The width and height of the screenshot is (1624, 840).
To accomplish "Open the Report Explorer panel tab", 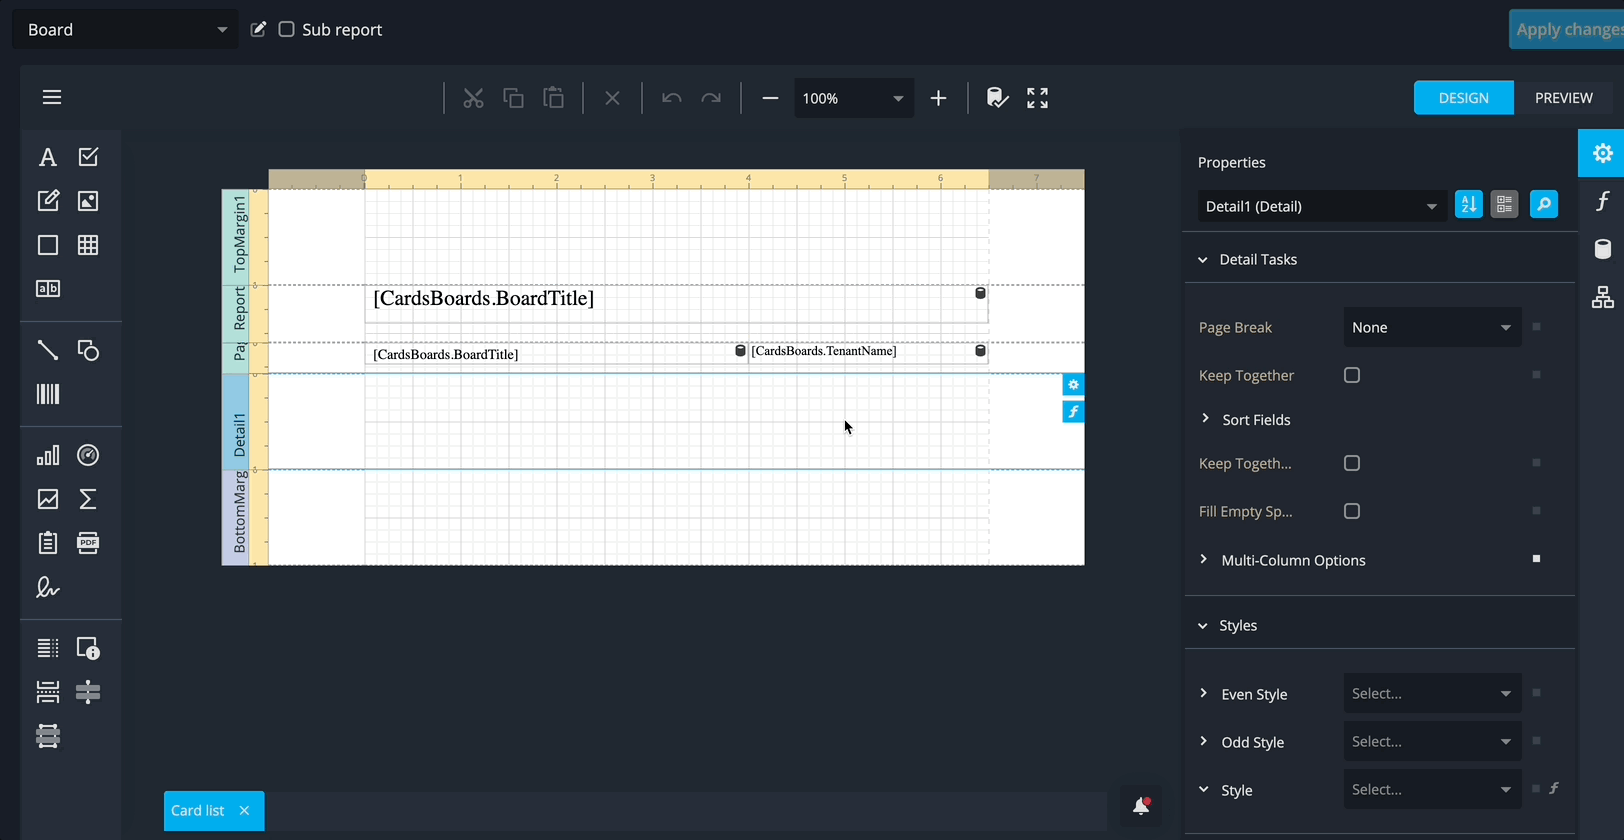I will [x=1602, y=297].
